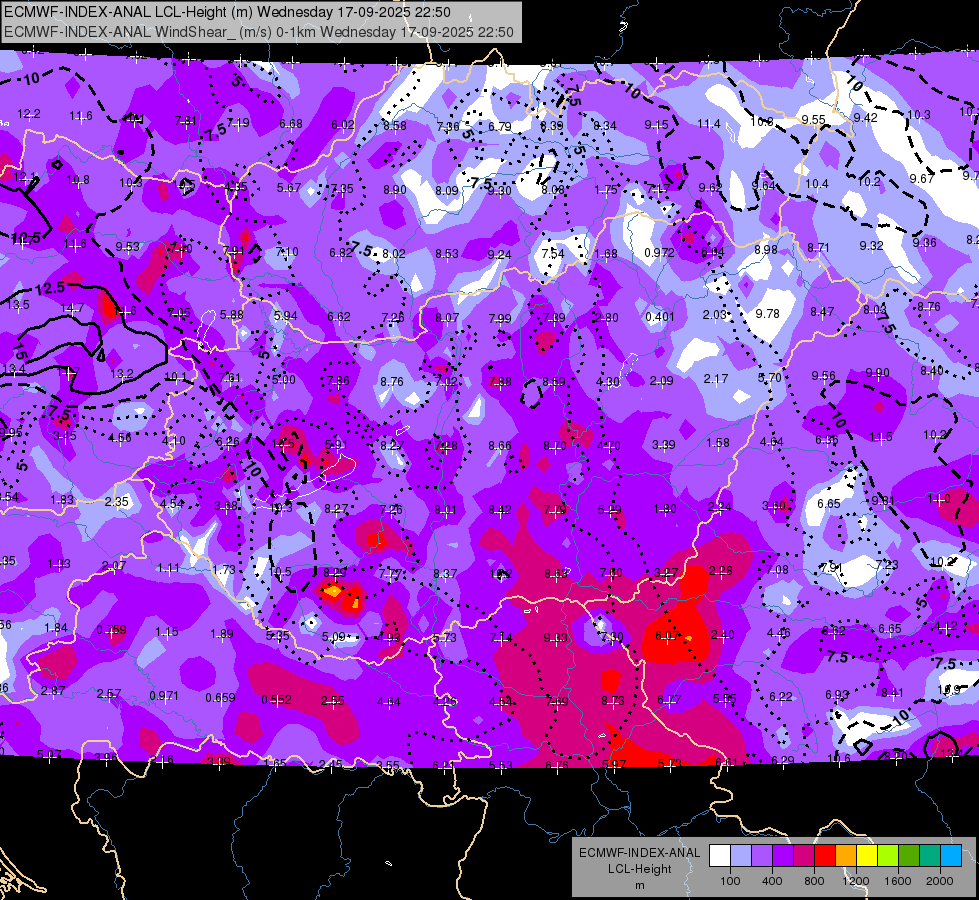Click the legend tick label 2000
Image resolution: width=979 pixels, height=900 pixels.
coord(940,881)
